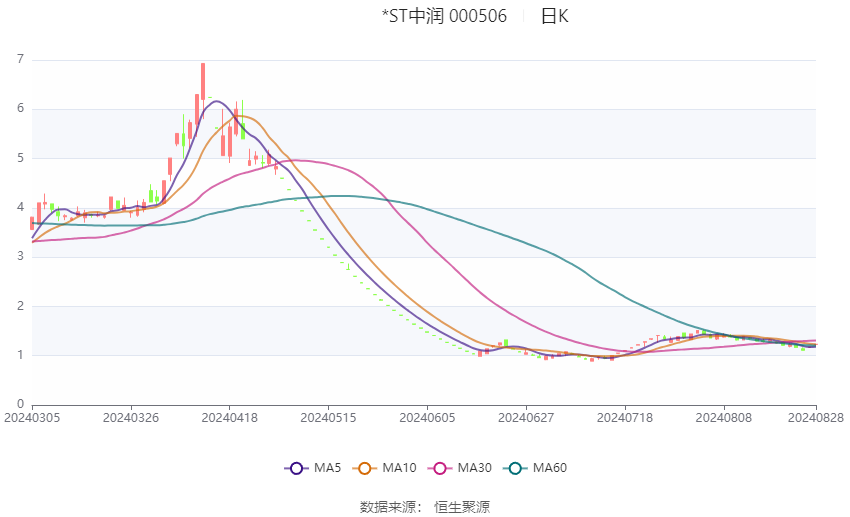The width and height of the screenshot is (850, 517).
Task: Click the 20240718 x-axis date label
Action: click(624, 418)
